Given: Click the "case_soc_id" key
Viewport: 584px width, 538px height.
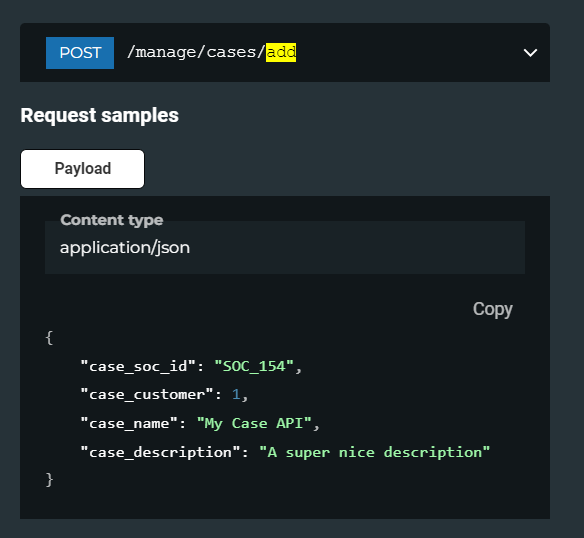Looking at the screenshot, I should [138, 366].
